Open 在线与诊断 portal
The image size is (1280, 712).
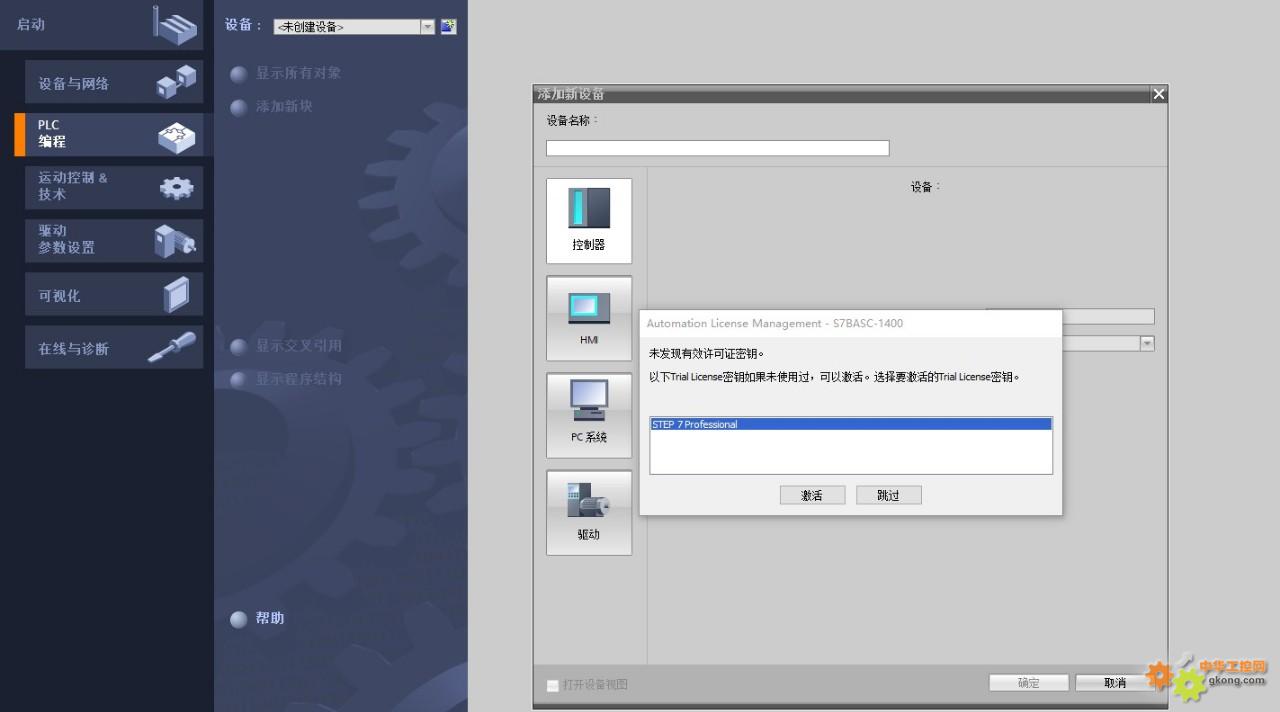click(x=114, y=347)
